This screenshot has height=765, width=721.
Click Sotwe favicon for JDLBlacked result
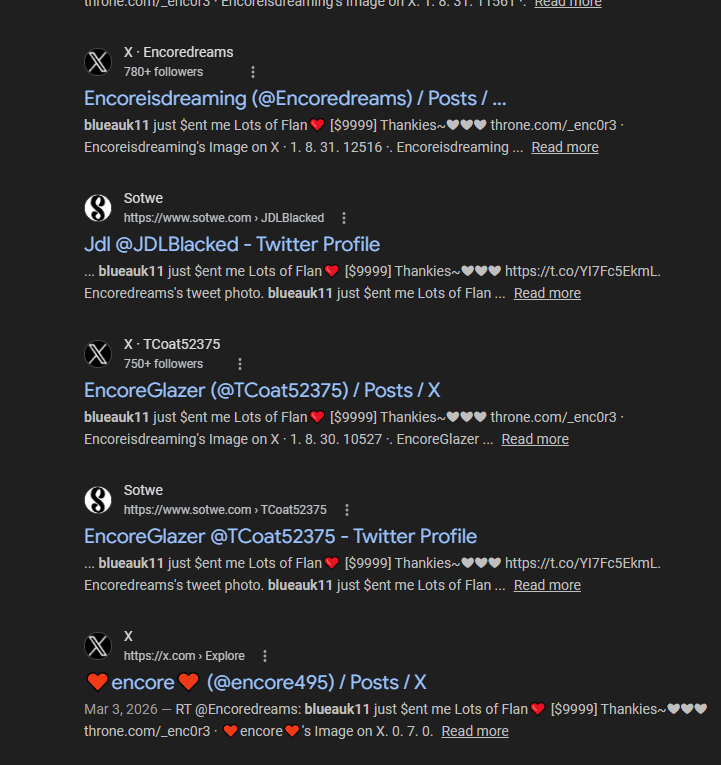[98, 208]
